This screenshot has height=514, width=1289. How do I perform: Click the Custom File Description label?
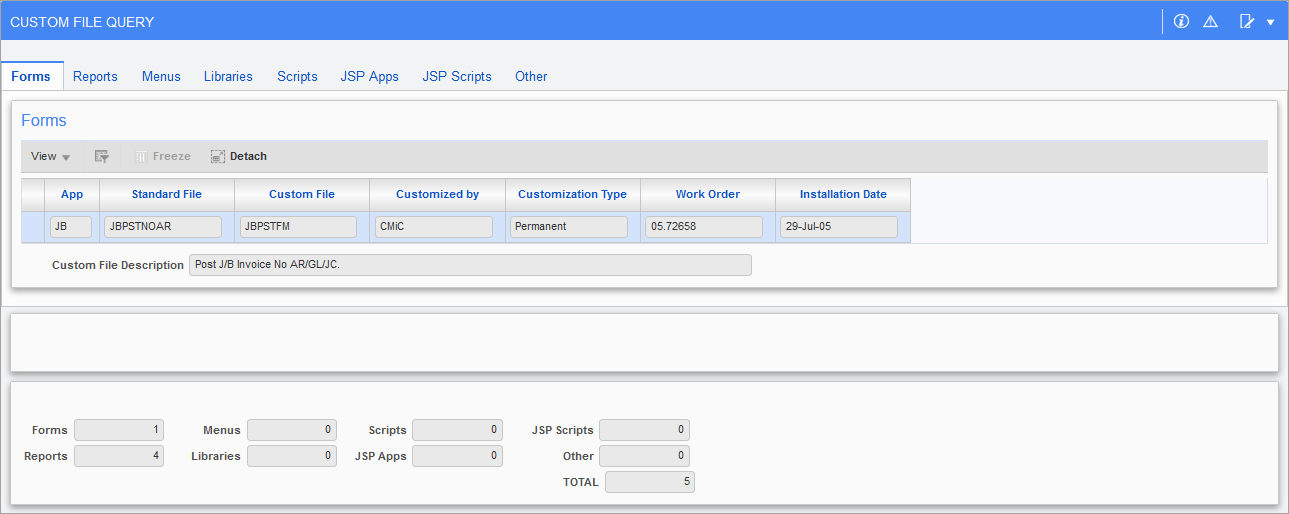[118, 266]
